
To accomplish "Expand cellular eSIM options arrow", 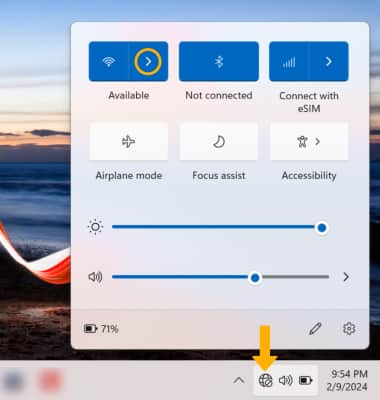I will (x=329, y=61).
